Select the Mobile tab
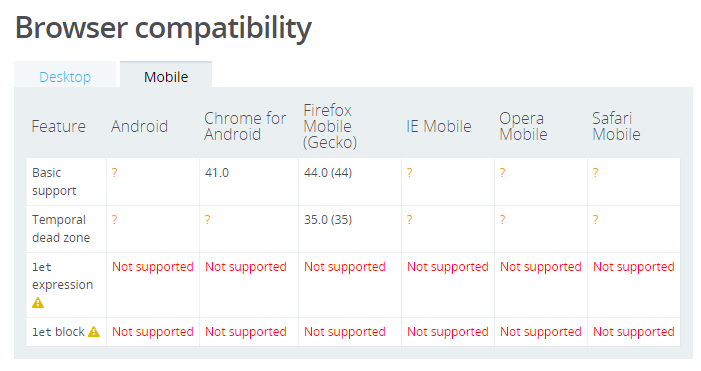Image resolution: width=701 pixels, height=371 pixels. click(x=166, y=77)
